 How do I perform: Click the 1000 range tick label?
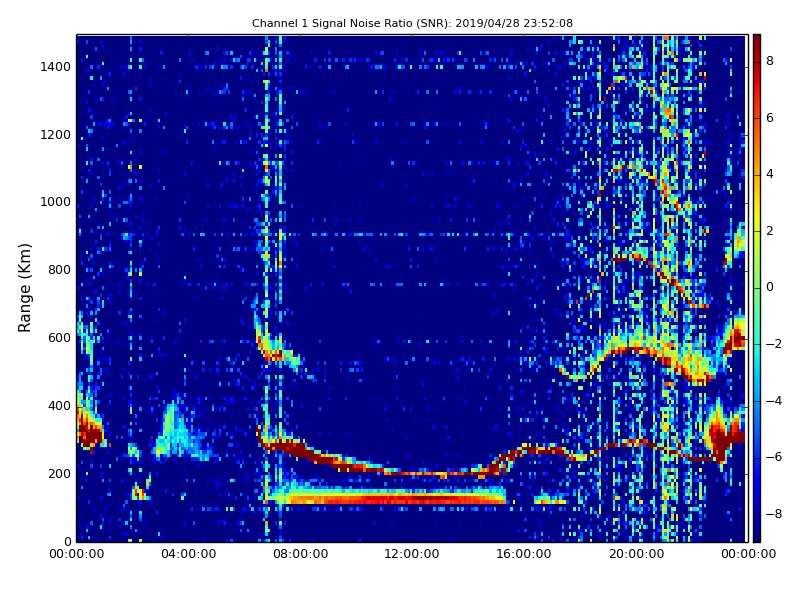point(55,202)
